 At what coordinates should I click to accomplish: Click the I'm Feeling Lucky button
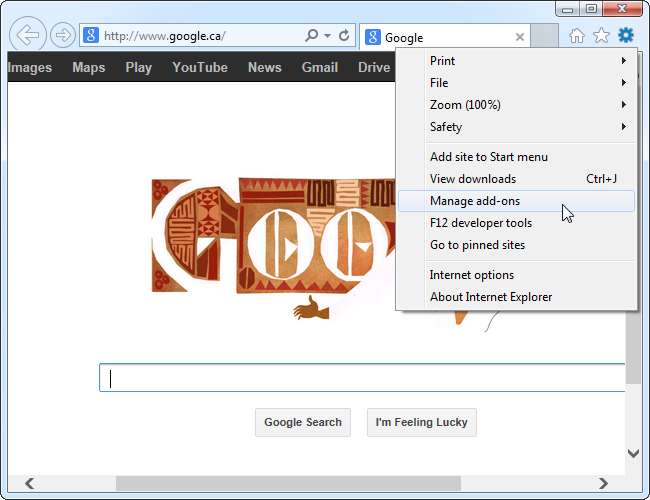(422, 422)
